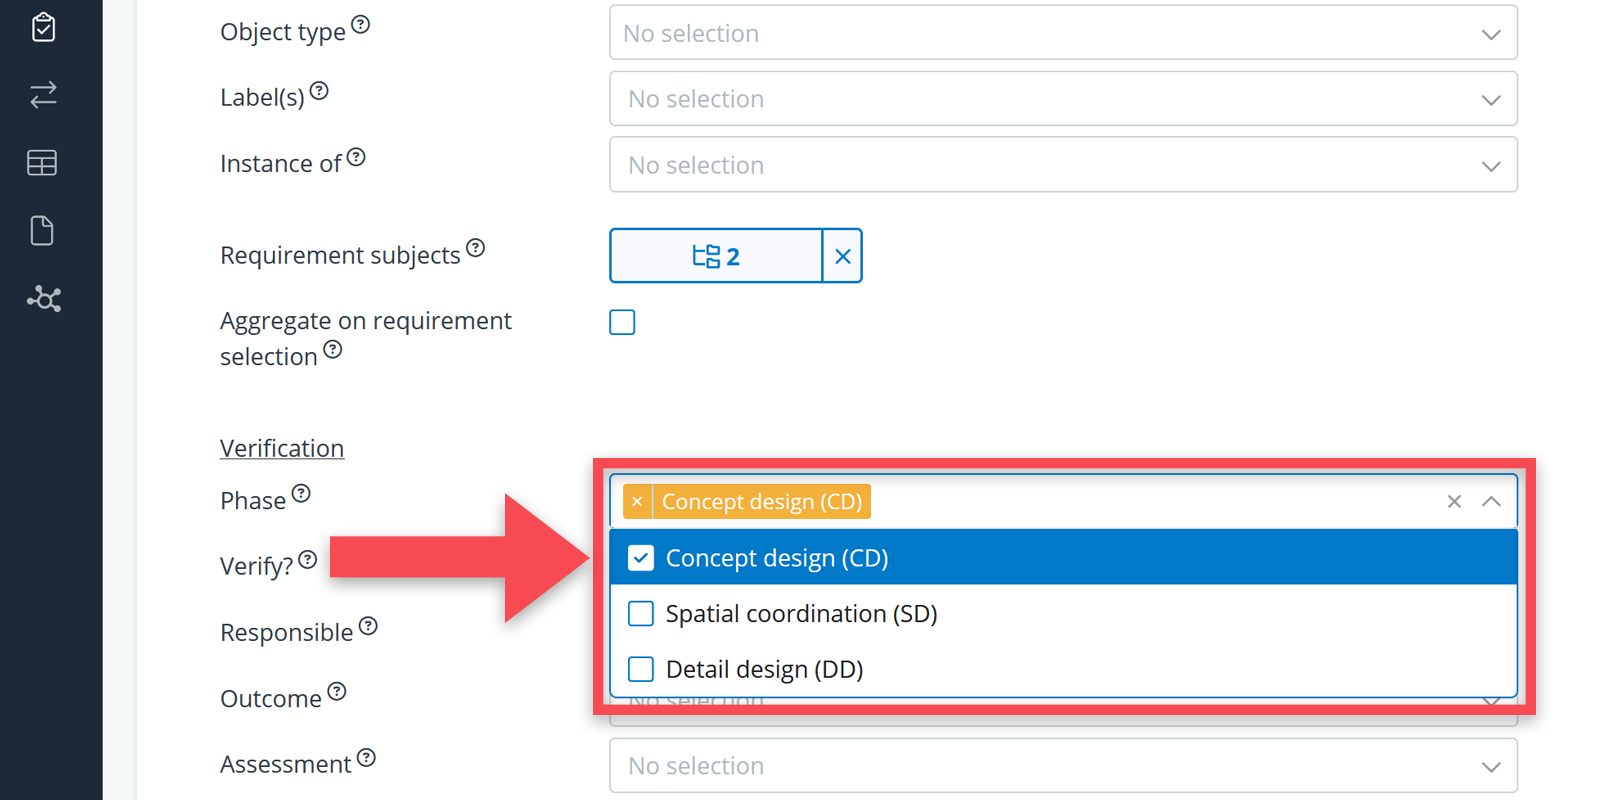
Task: Remove the orange Concept design tag
Action: point(637,502)
